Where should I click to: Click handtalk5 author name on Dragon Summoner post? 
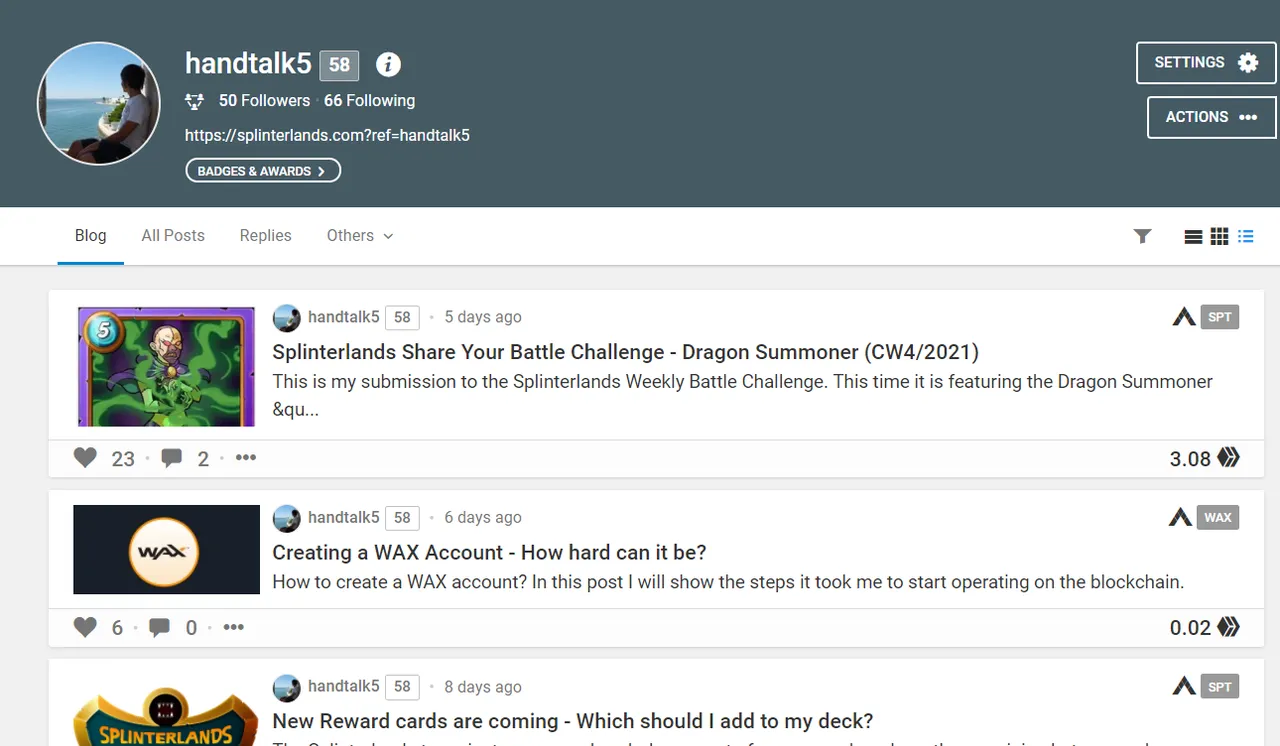tap(344, 317)
